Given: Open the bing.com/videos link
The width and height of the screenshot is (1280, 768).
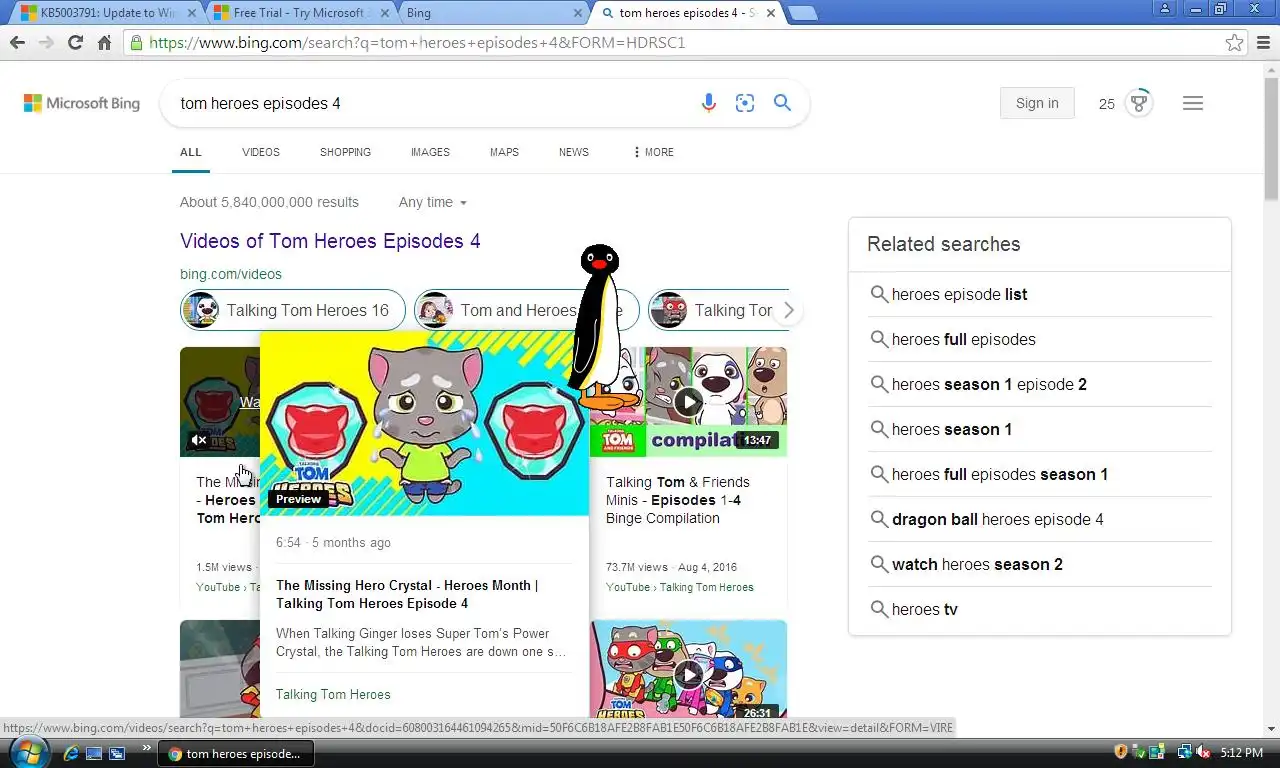Looking at the screenshot, I should click(231, 274).
